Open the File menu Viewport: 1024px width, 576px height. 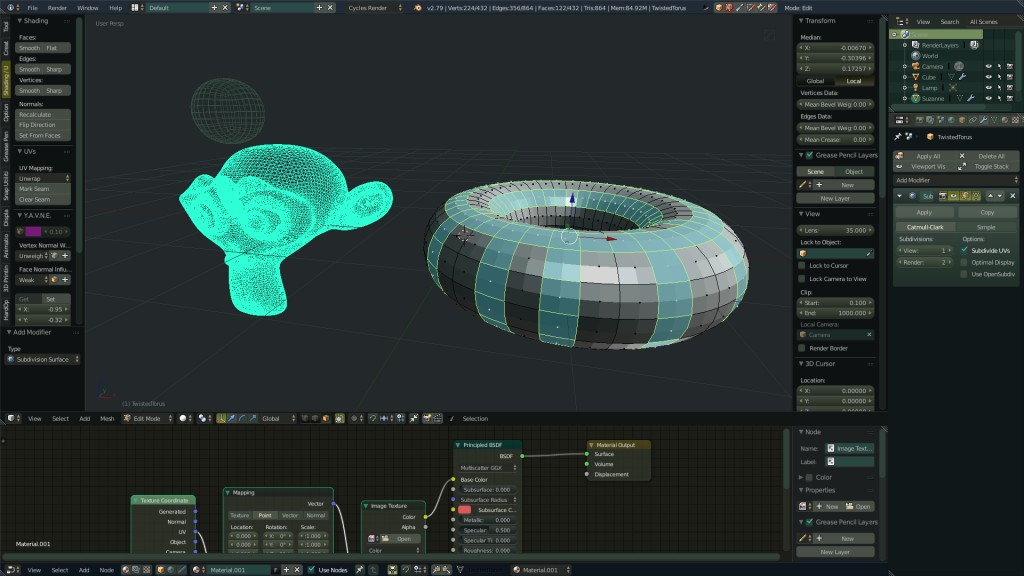33,8
